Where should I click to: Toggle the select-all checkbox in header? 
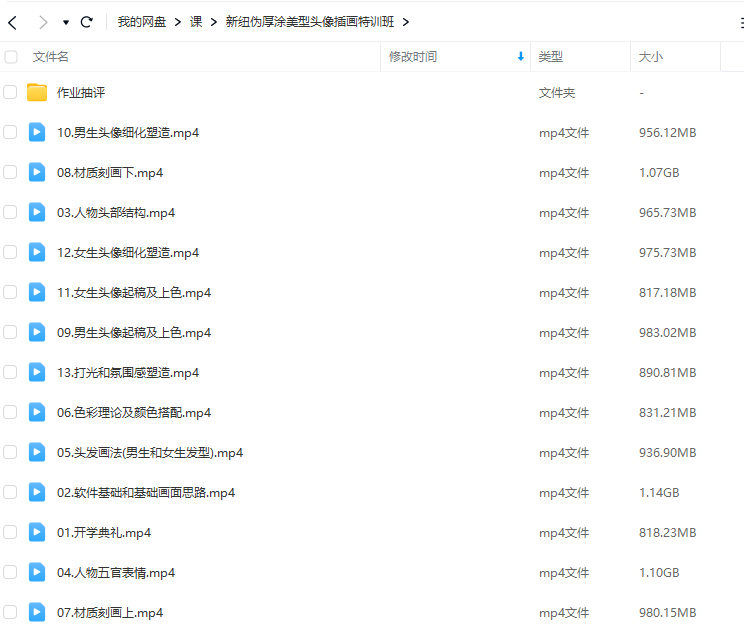(x=10, y=57)
